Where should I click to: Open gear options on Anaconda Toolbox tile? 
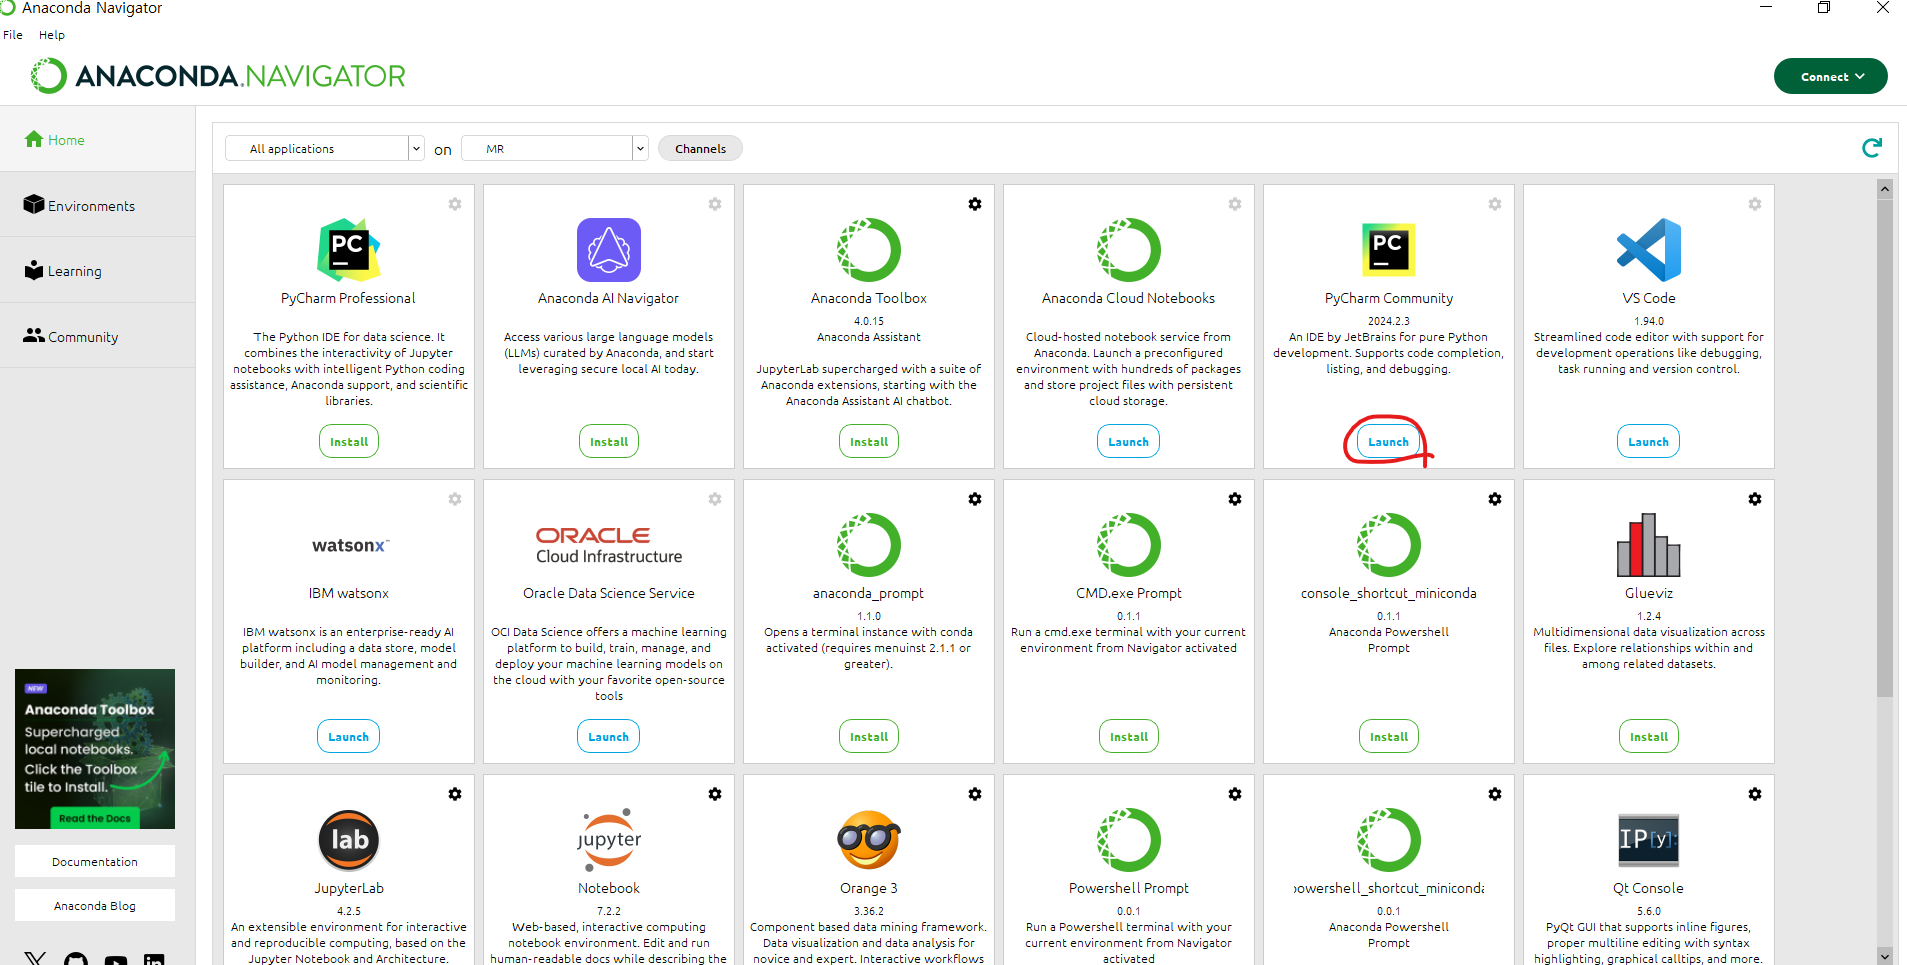[x=974, y=204]
